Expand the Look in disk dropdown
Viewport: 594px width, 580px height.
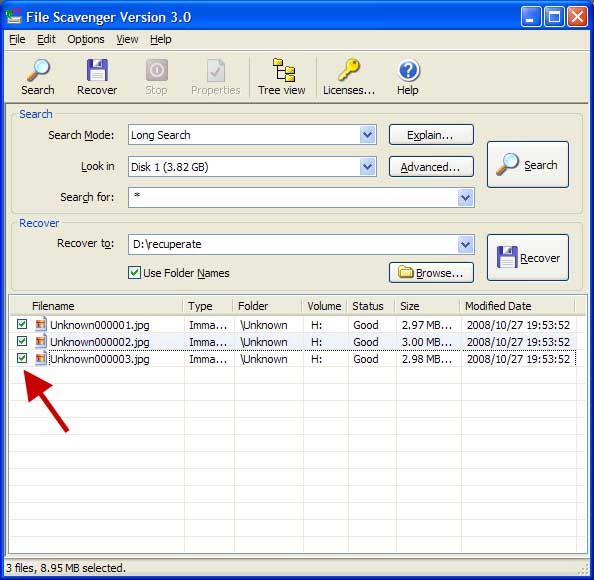(367, 167)
